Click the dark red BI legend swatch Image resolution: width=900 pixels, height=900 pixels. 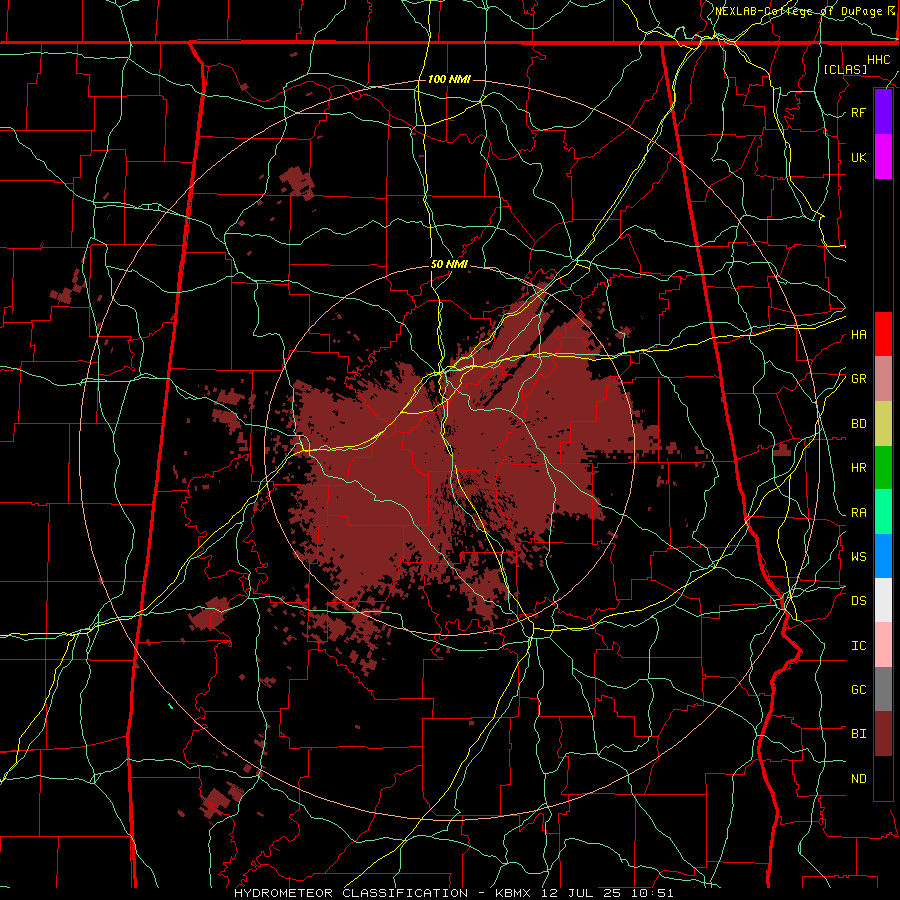pyautogui.click(x=883, y=734)
